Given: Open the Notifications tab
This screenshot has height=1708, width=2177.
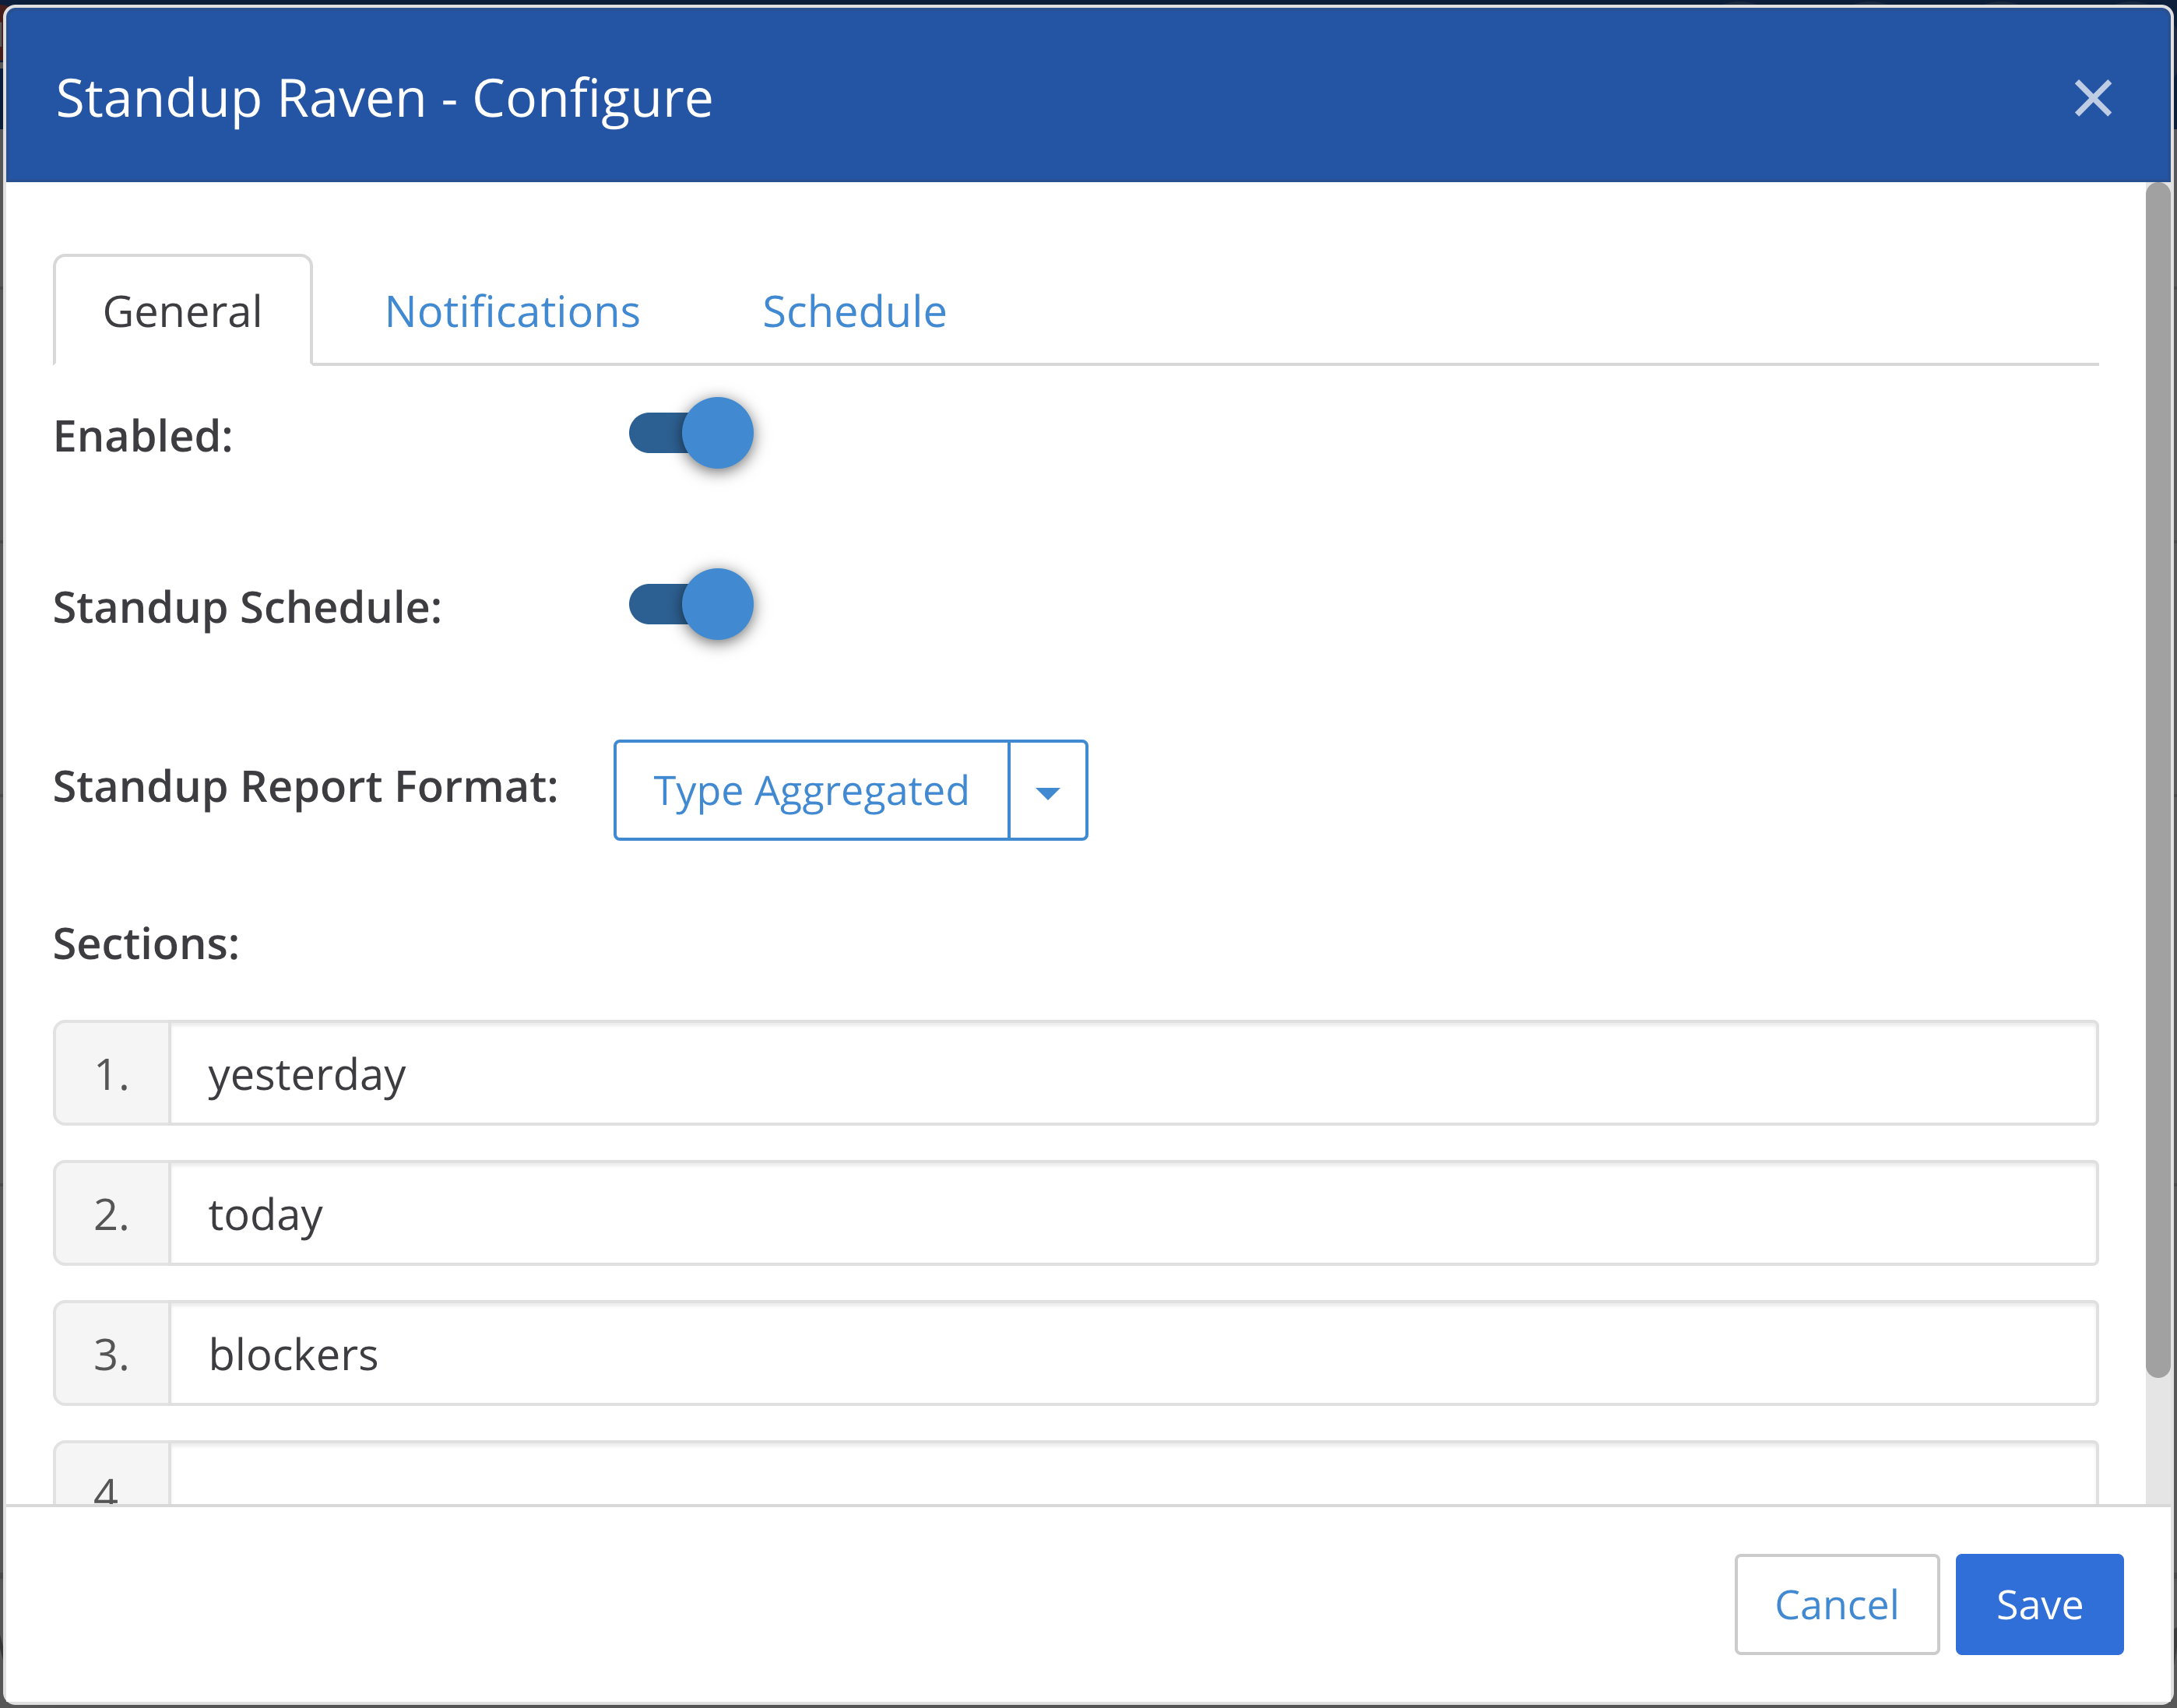Looking at the screenshot, I should point(512,312).
